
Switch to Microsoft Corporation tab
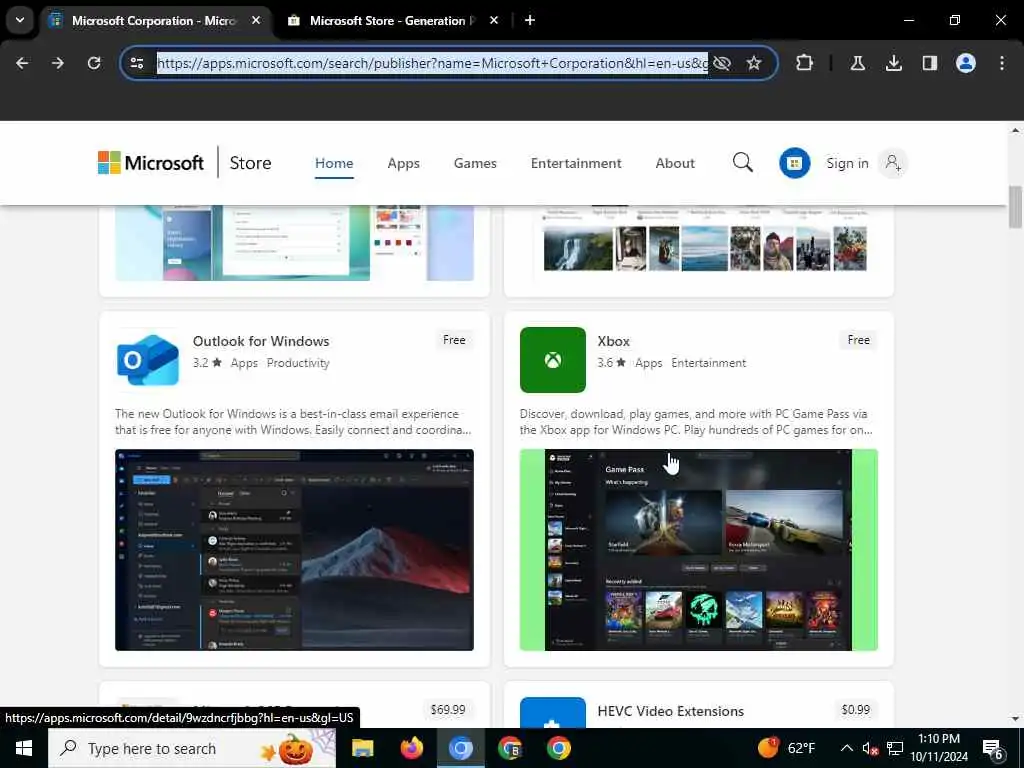click(x=155, y=21)
